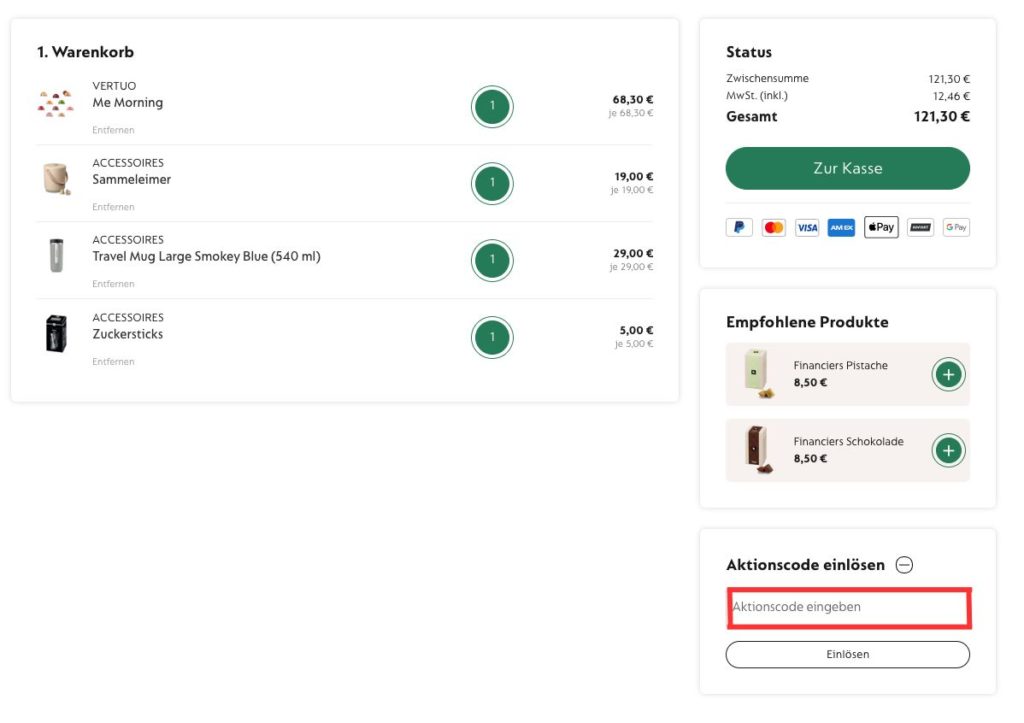Click the VISA payment icon
The width and height of the screenshot is (1024, 723).
pyautogui.click(x=807, y=227)
